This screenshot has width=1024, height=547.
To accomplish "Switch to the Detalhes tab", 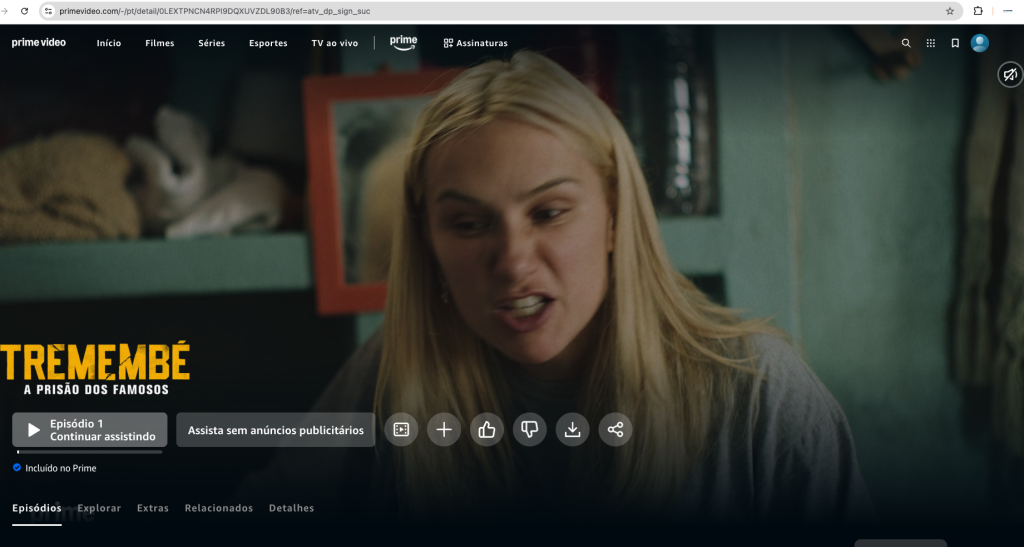I will [x=291, y=508].
